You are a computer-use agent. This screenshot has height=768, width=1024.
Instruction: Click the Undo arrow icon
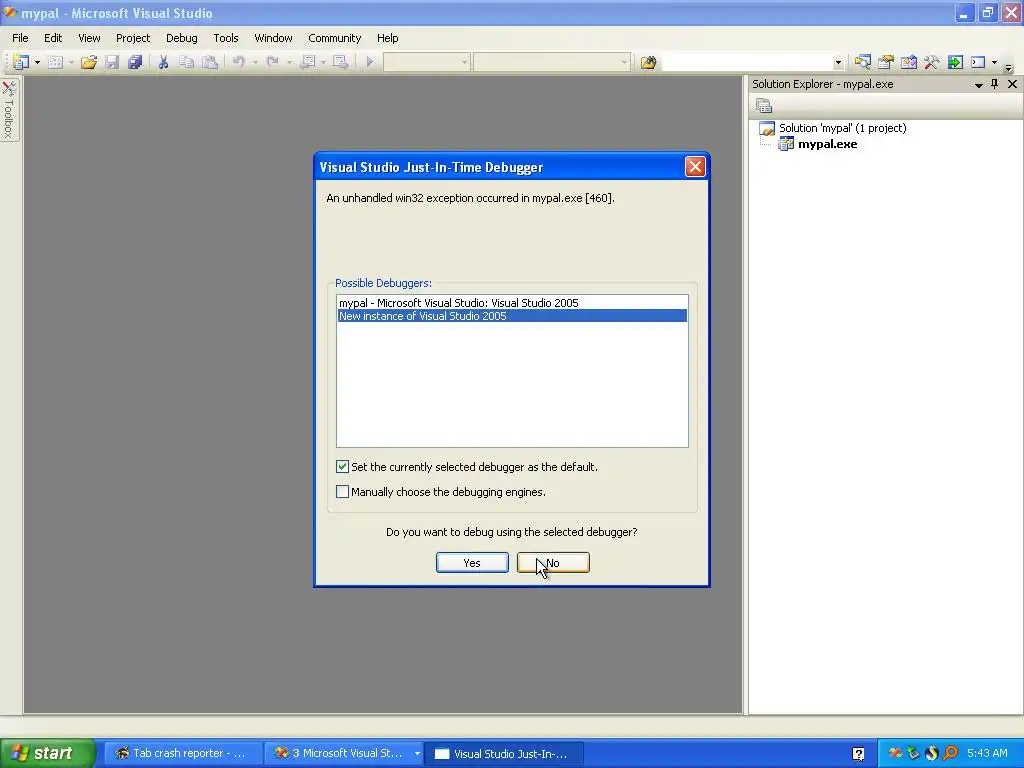coord(238,62)
